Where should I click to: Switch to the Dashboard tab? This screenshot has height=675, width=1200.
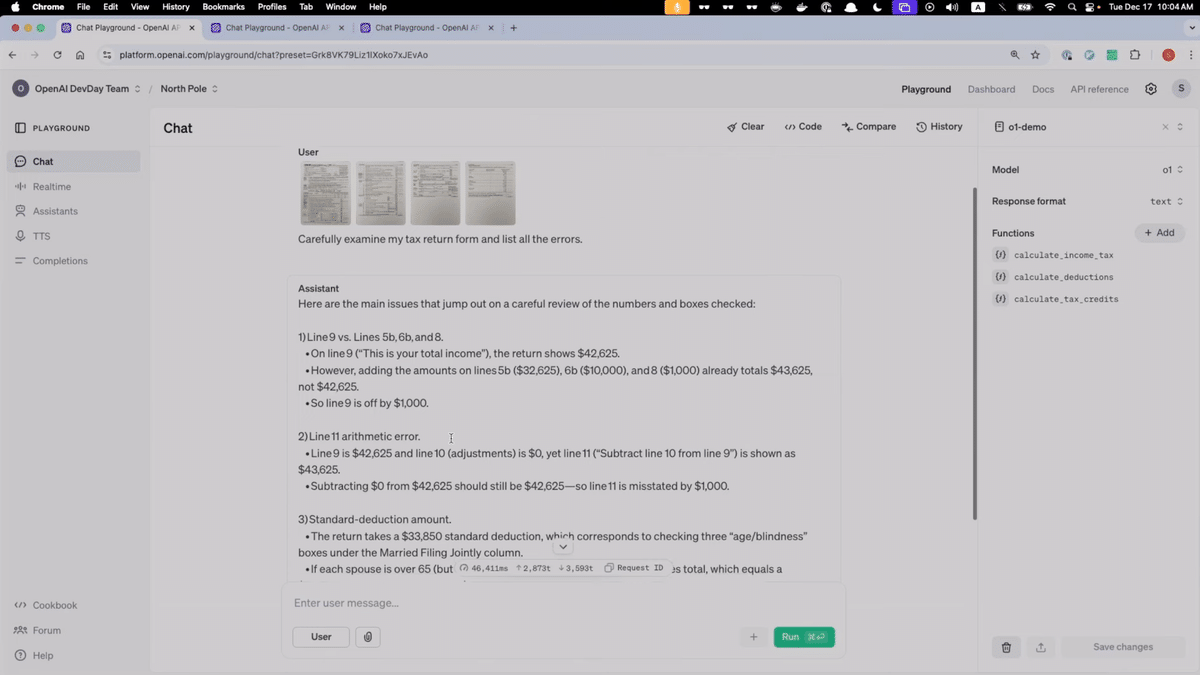tap(991, 89)
